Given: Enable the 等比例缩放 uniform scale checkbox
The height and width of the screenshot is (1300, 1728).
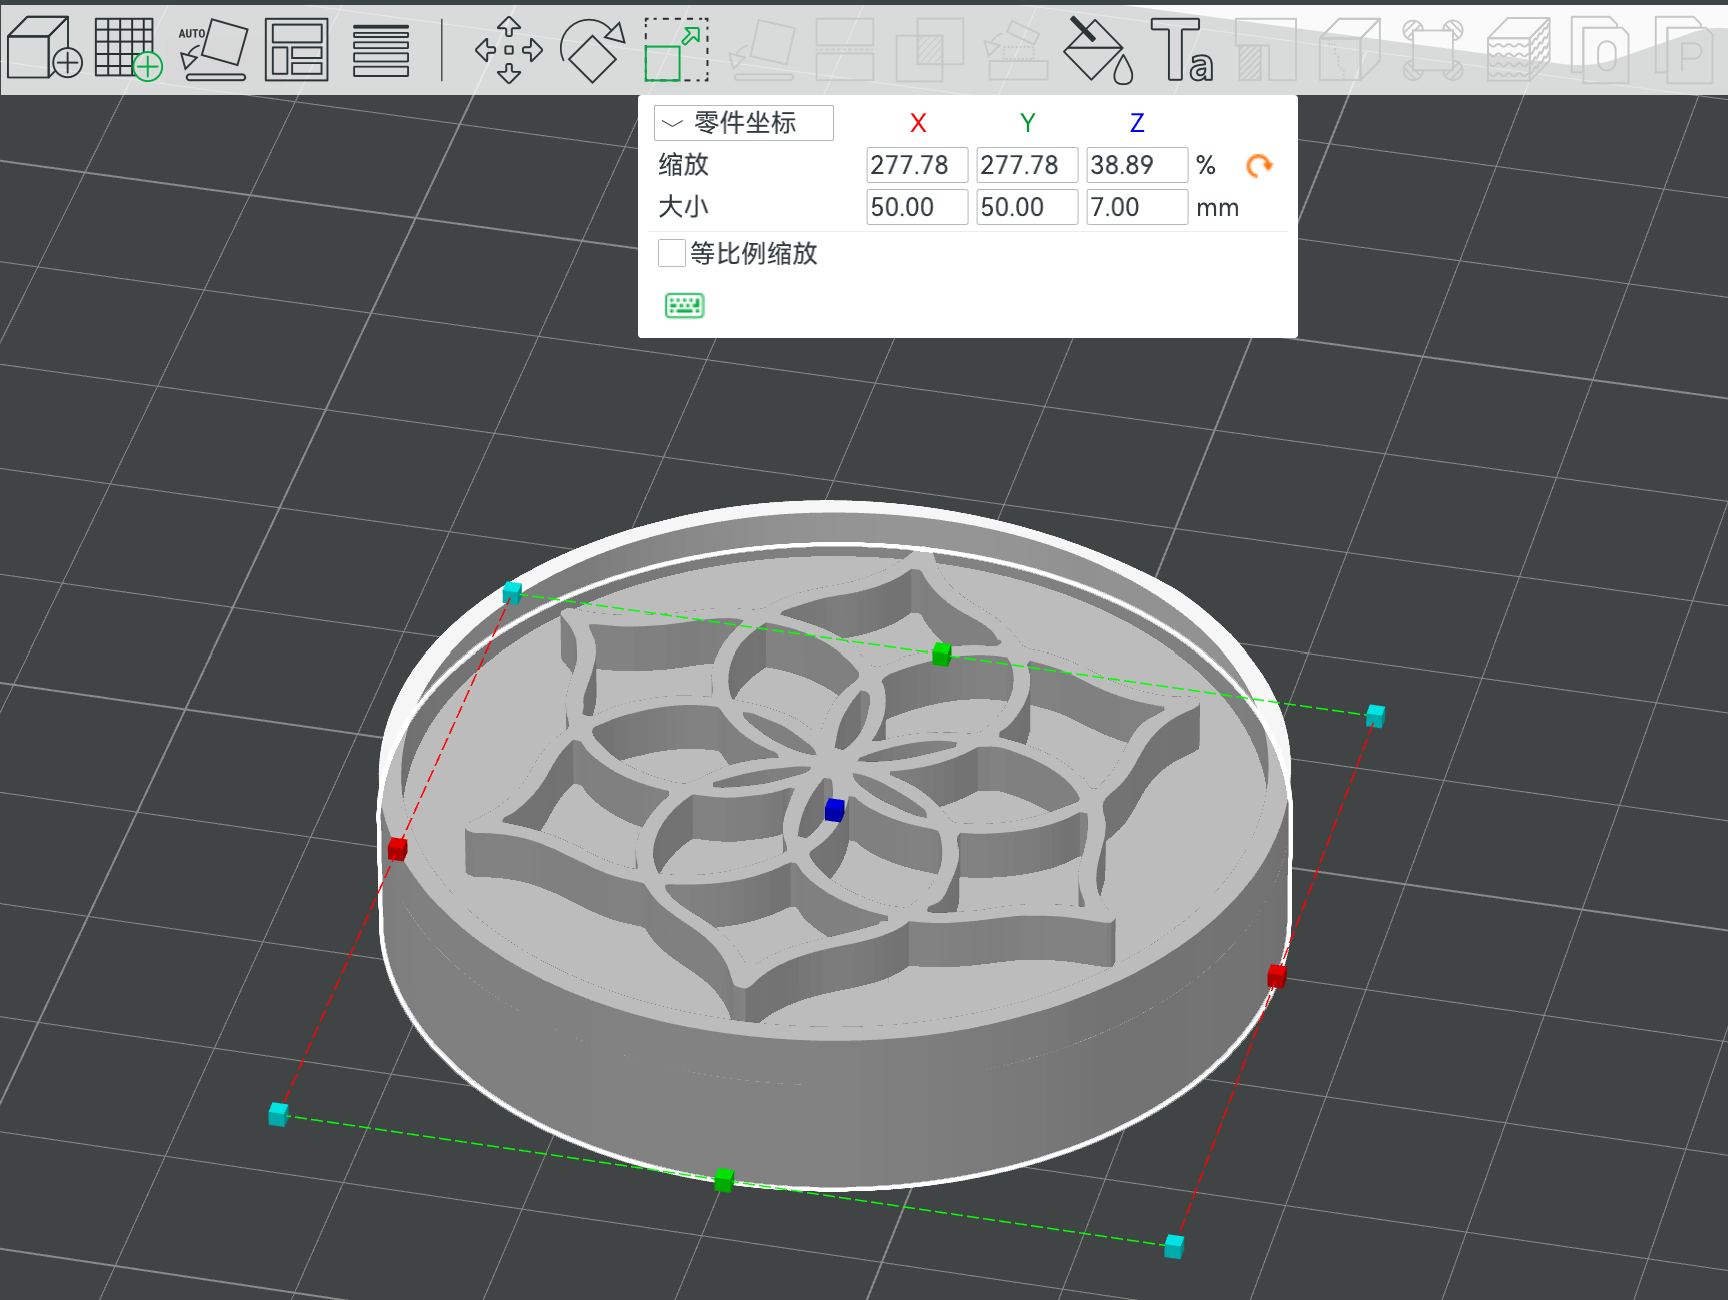Looking at the screenshot, I should [672, 253].
